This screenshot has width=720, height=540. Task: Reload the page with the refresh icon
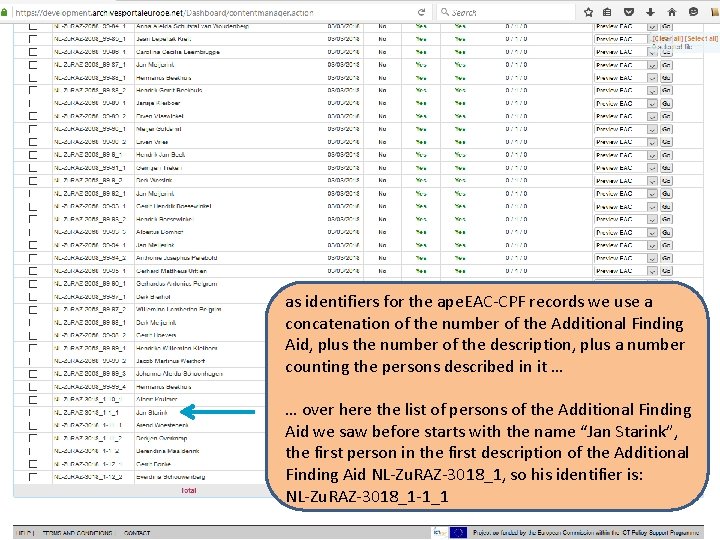421,12
